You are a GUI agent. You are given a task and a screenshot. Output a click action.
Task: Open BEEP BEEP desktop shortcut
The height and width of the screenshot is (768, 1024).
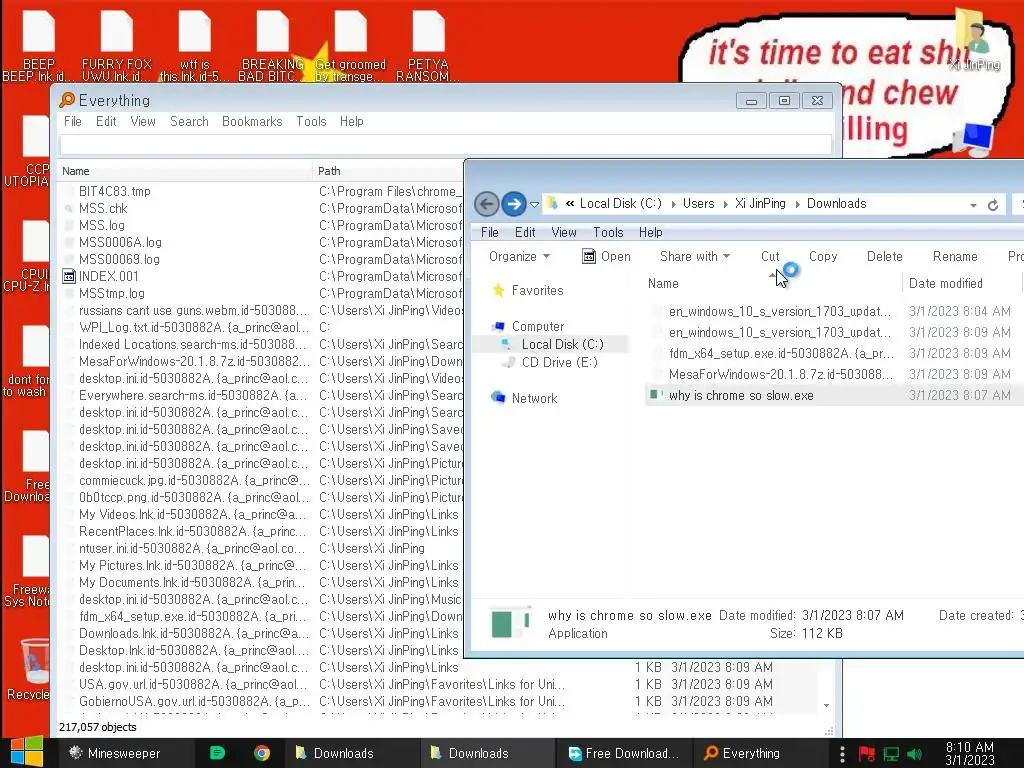click(x=39, y=46)
